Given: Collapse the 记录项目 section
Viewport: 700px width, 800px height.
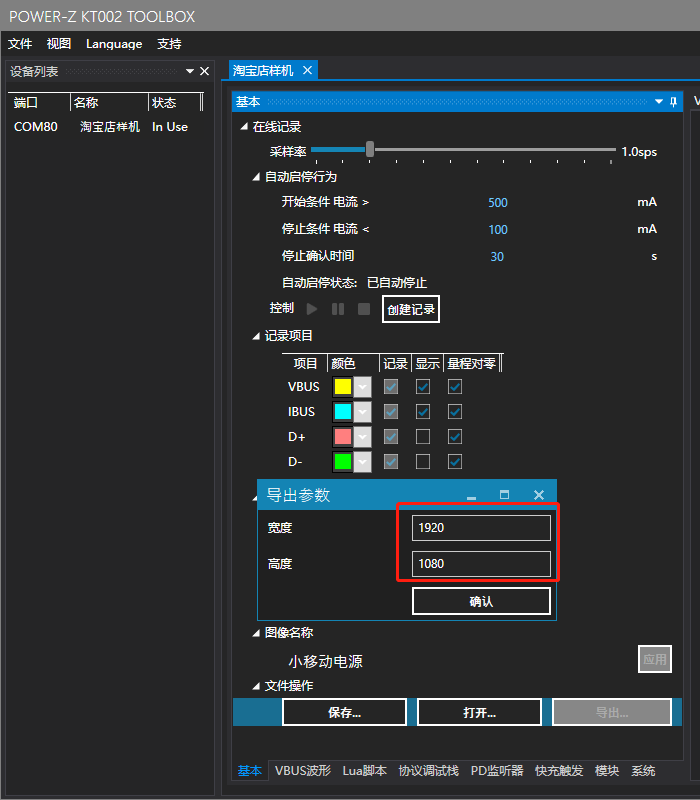Looking at the screenshot, I should tap(256, 336).
